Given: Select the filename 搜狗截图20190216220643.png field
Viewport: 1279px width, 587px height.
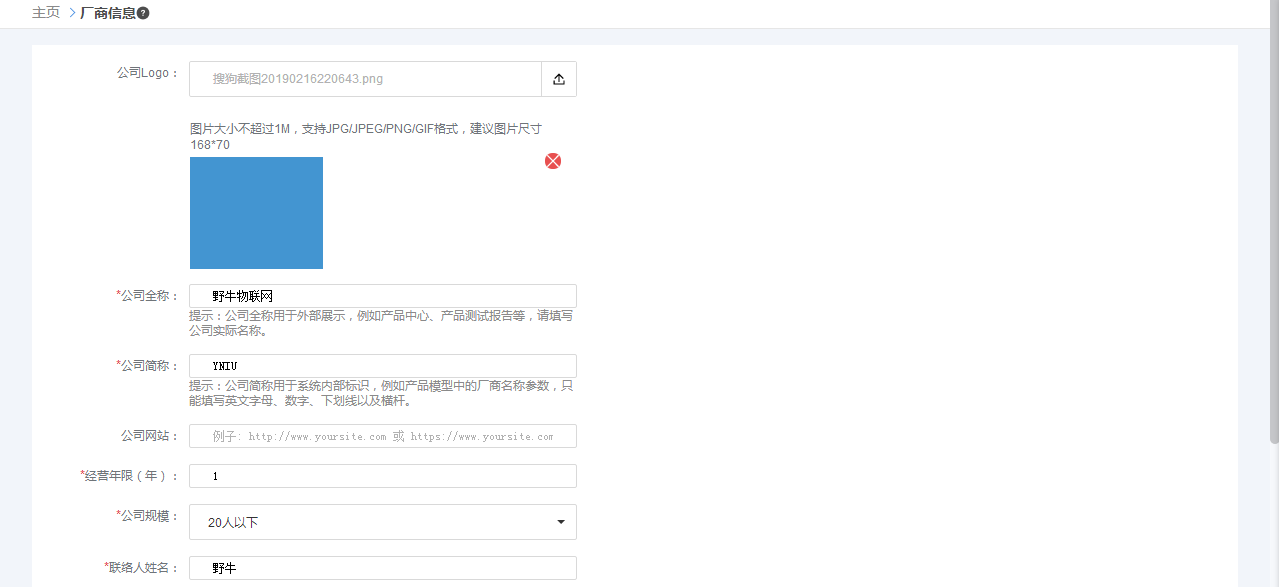Looking at the screenshot, I should [x=364, y=78].
